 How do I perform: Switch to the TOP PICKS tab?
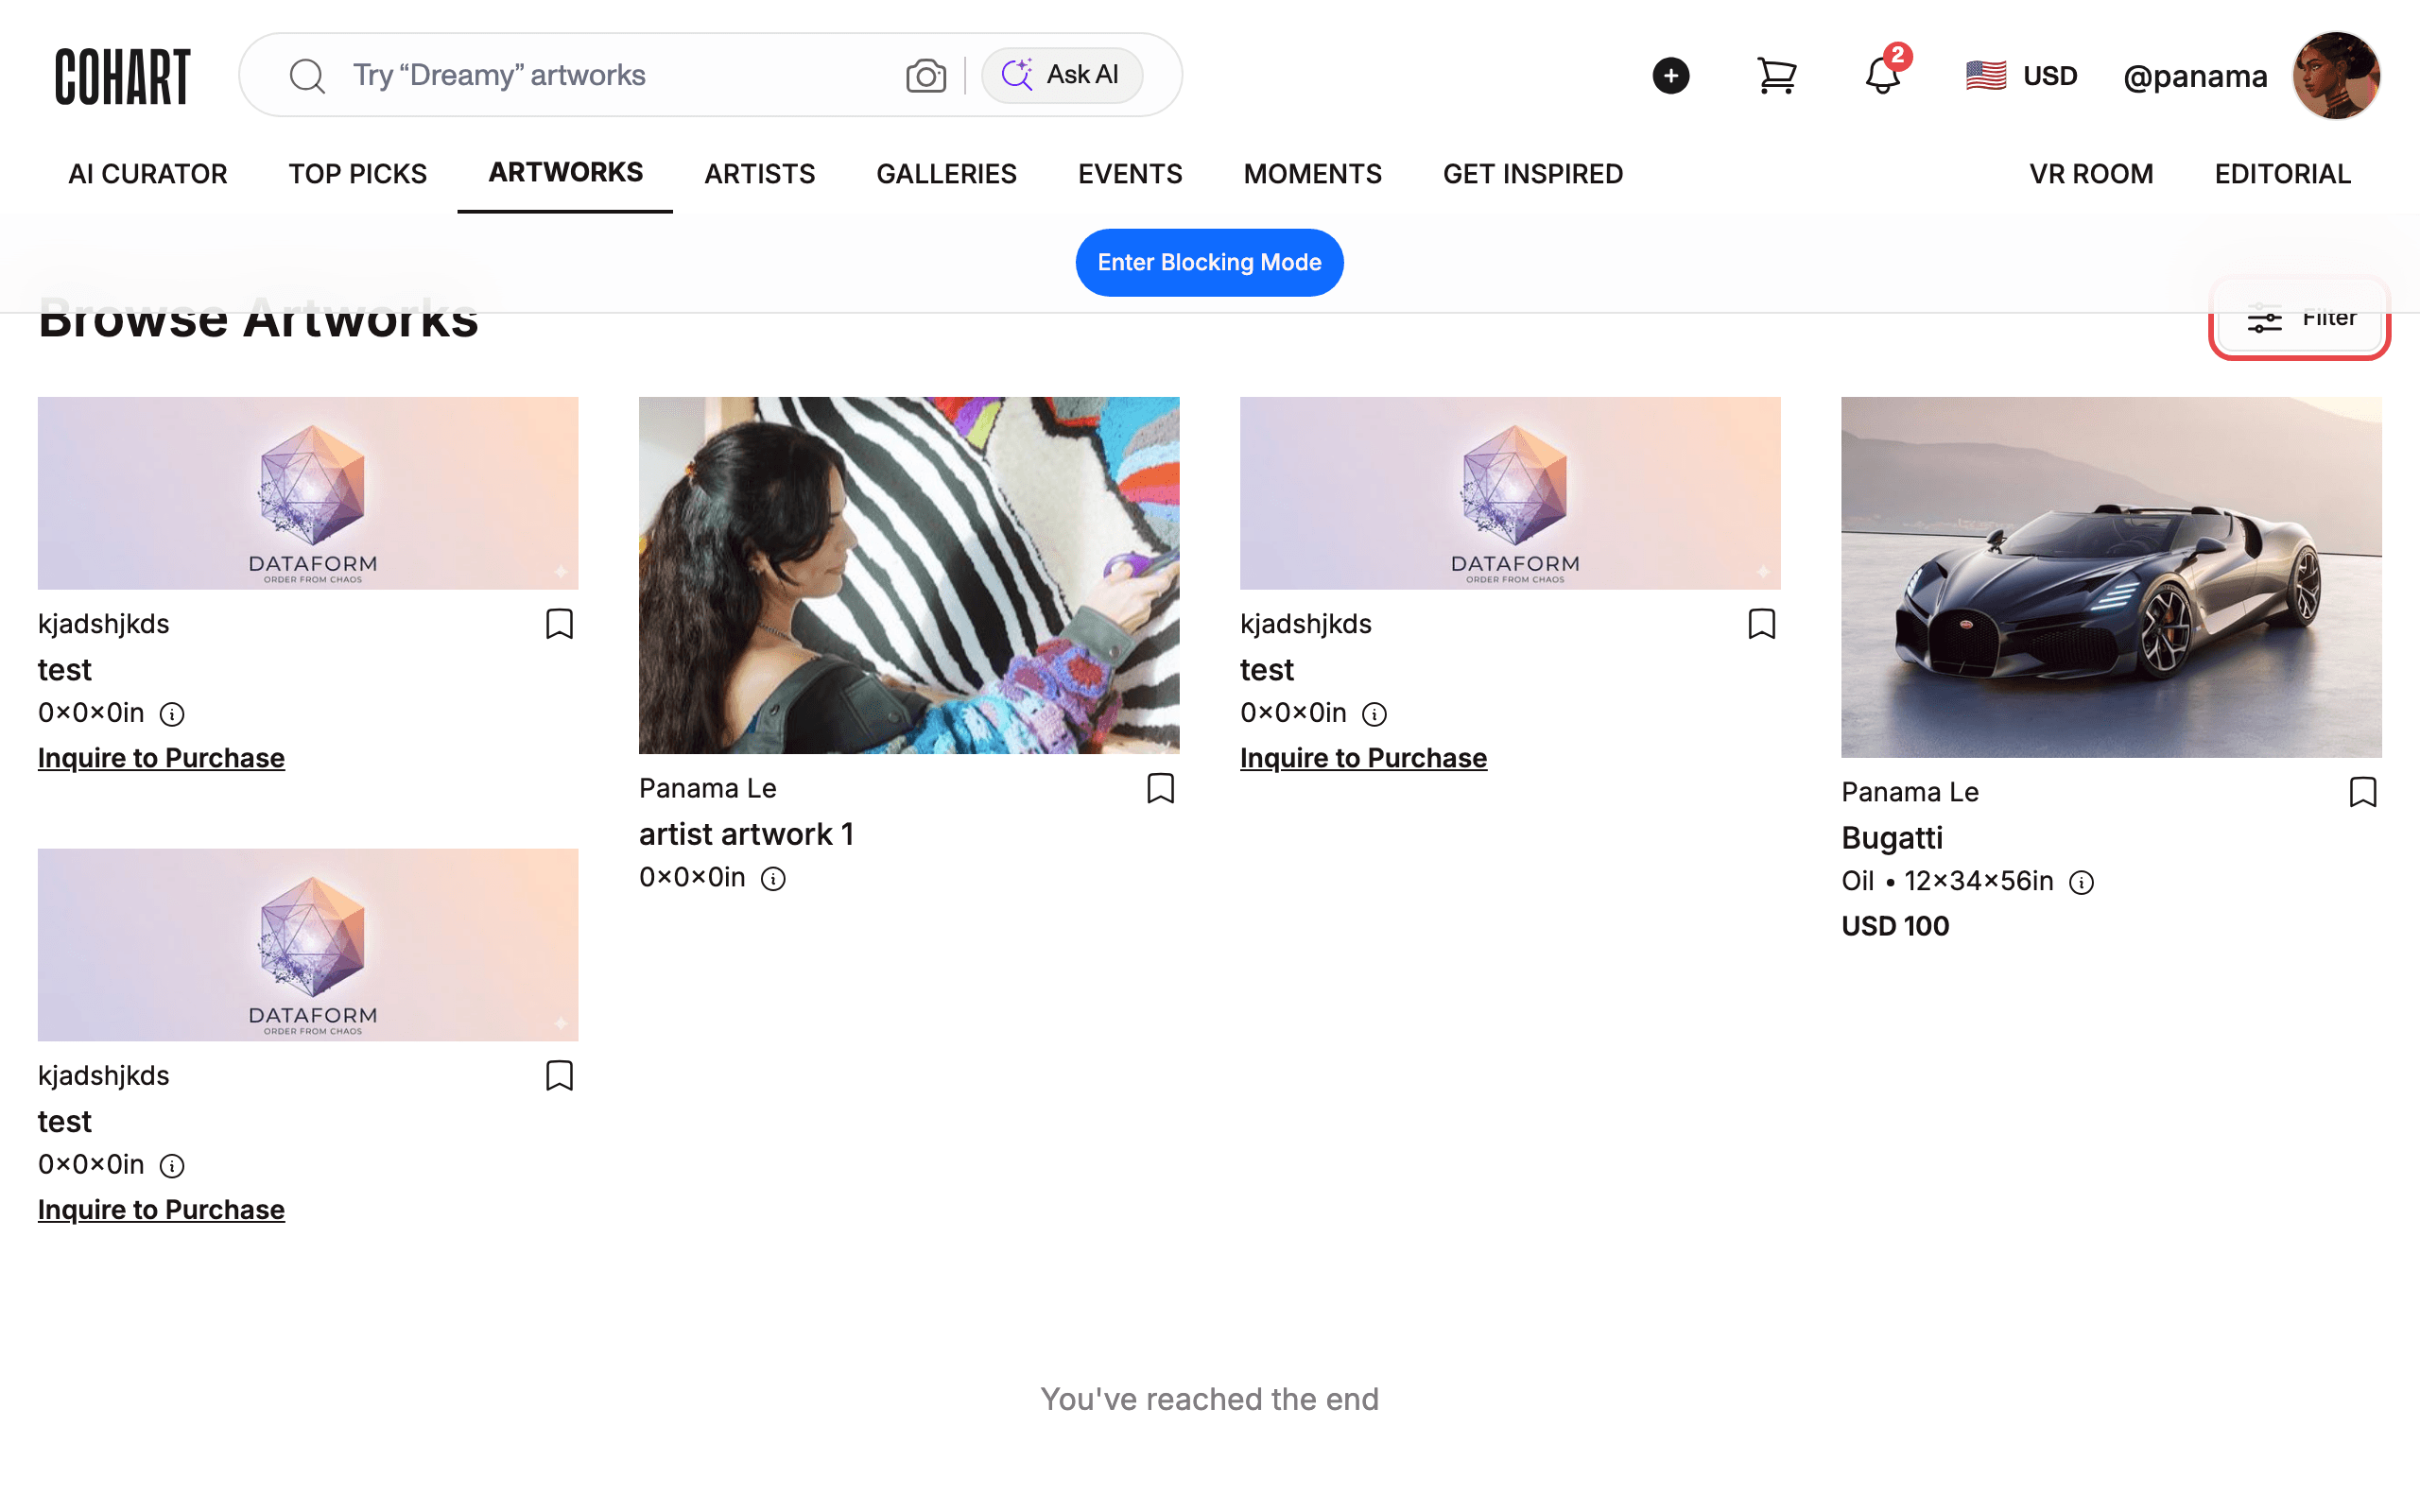(358, 174)
